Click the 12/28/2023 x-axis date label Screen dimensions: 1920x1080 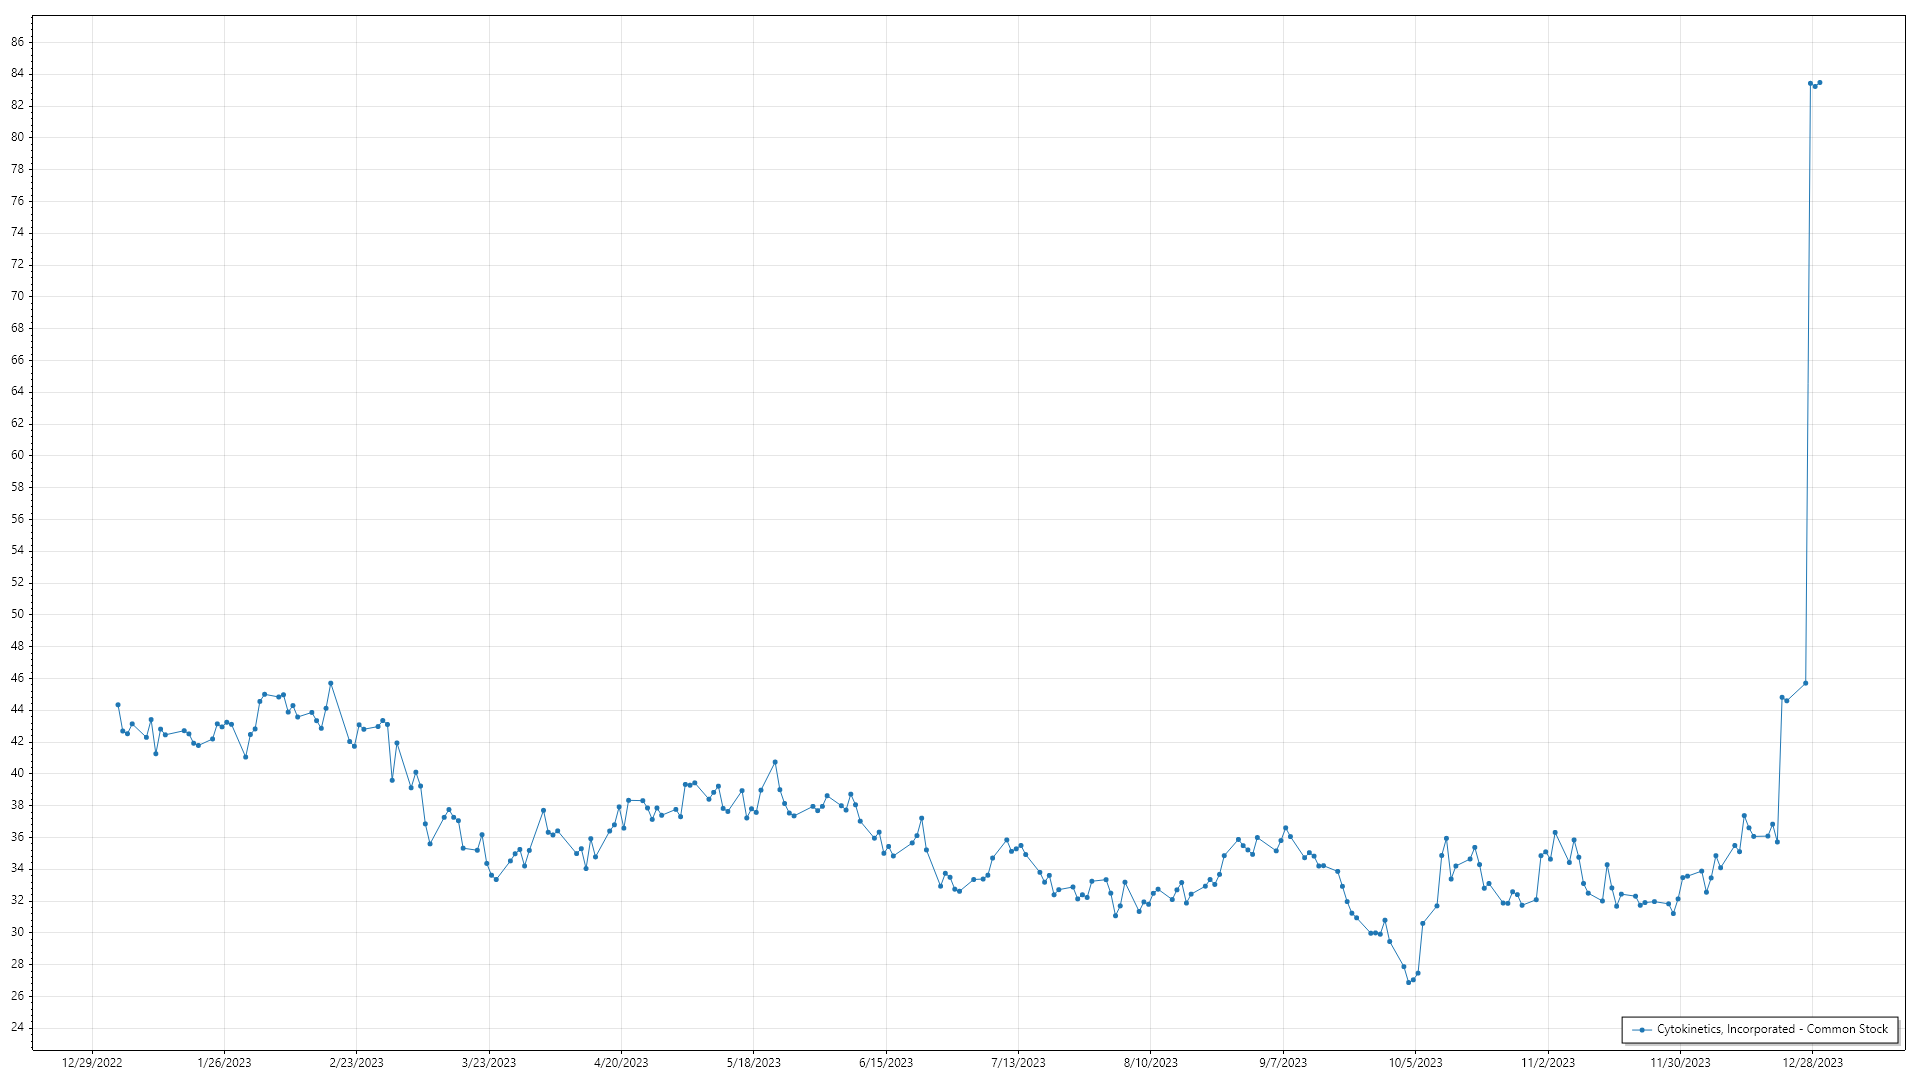pyautogui.click(x=1812, y=1063)
